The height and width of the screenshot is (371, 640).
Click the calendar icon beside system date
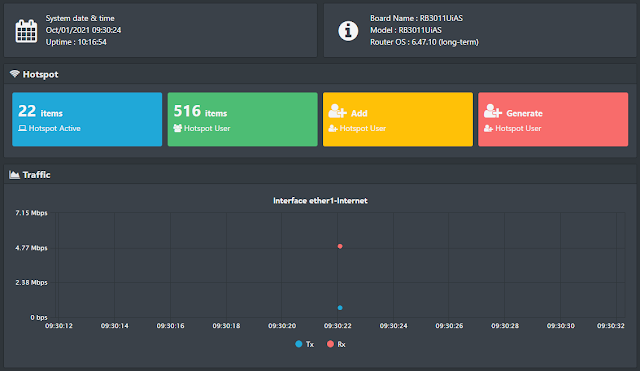pyautogui.click(x=27, y=31)
